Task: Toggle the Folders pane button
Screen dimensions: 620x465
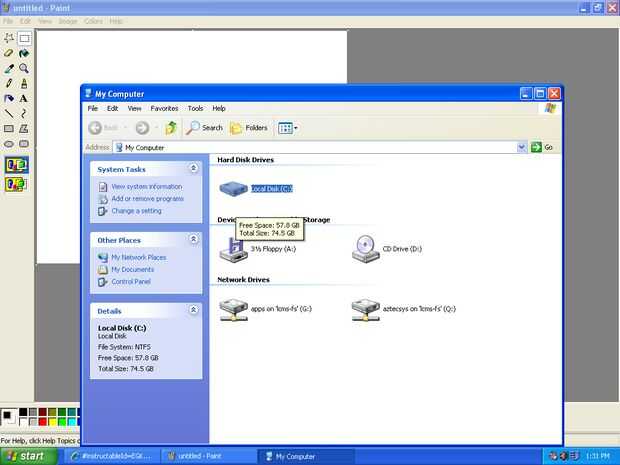Action: coord(249,128)
